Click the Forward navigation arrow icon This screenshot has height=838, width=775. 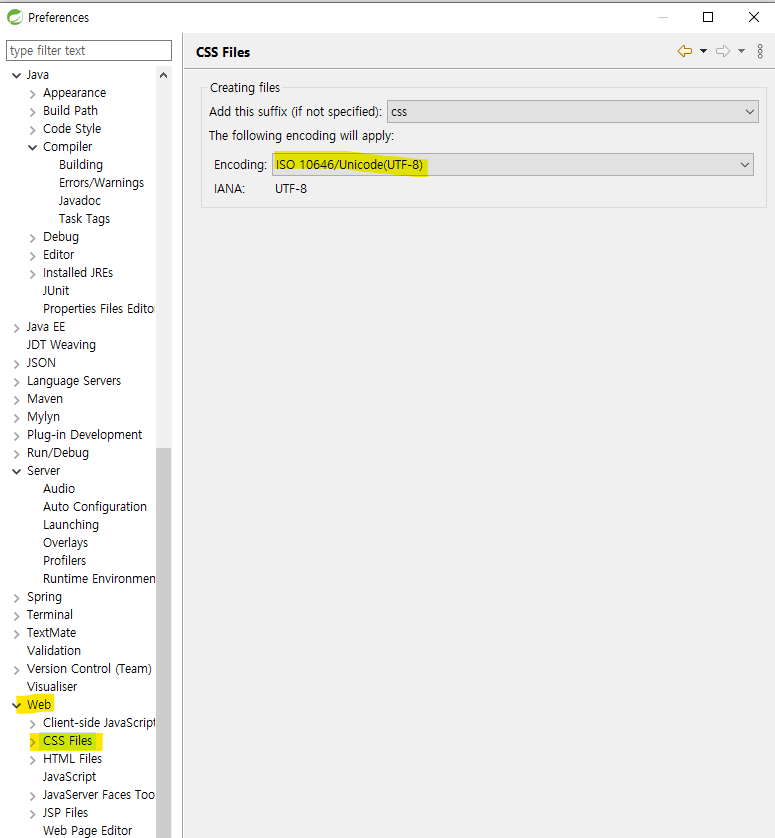point(723,51)
